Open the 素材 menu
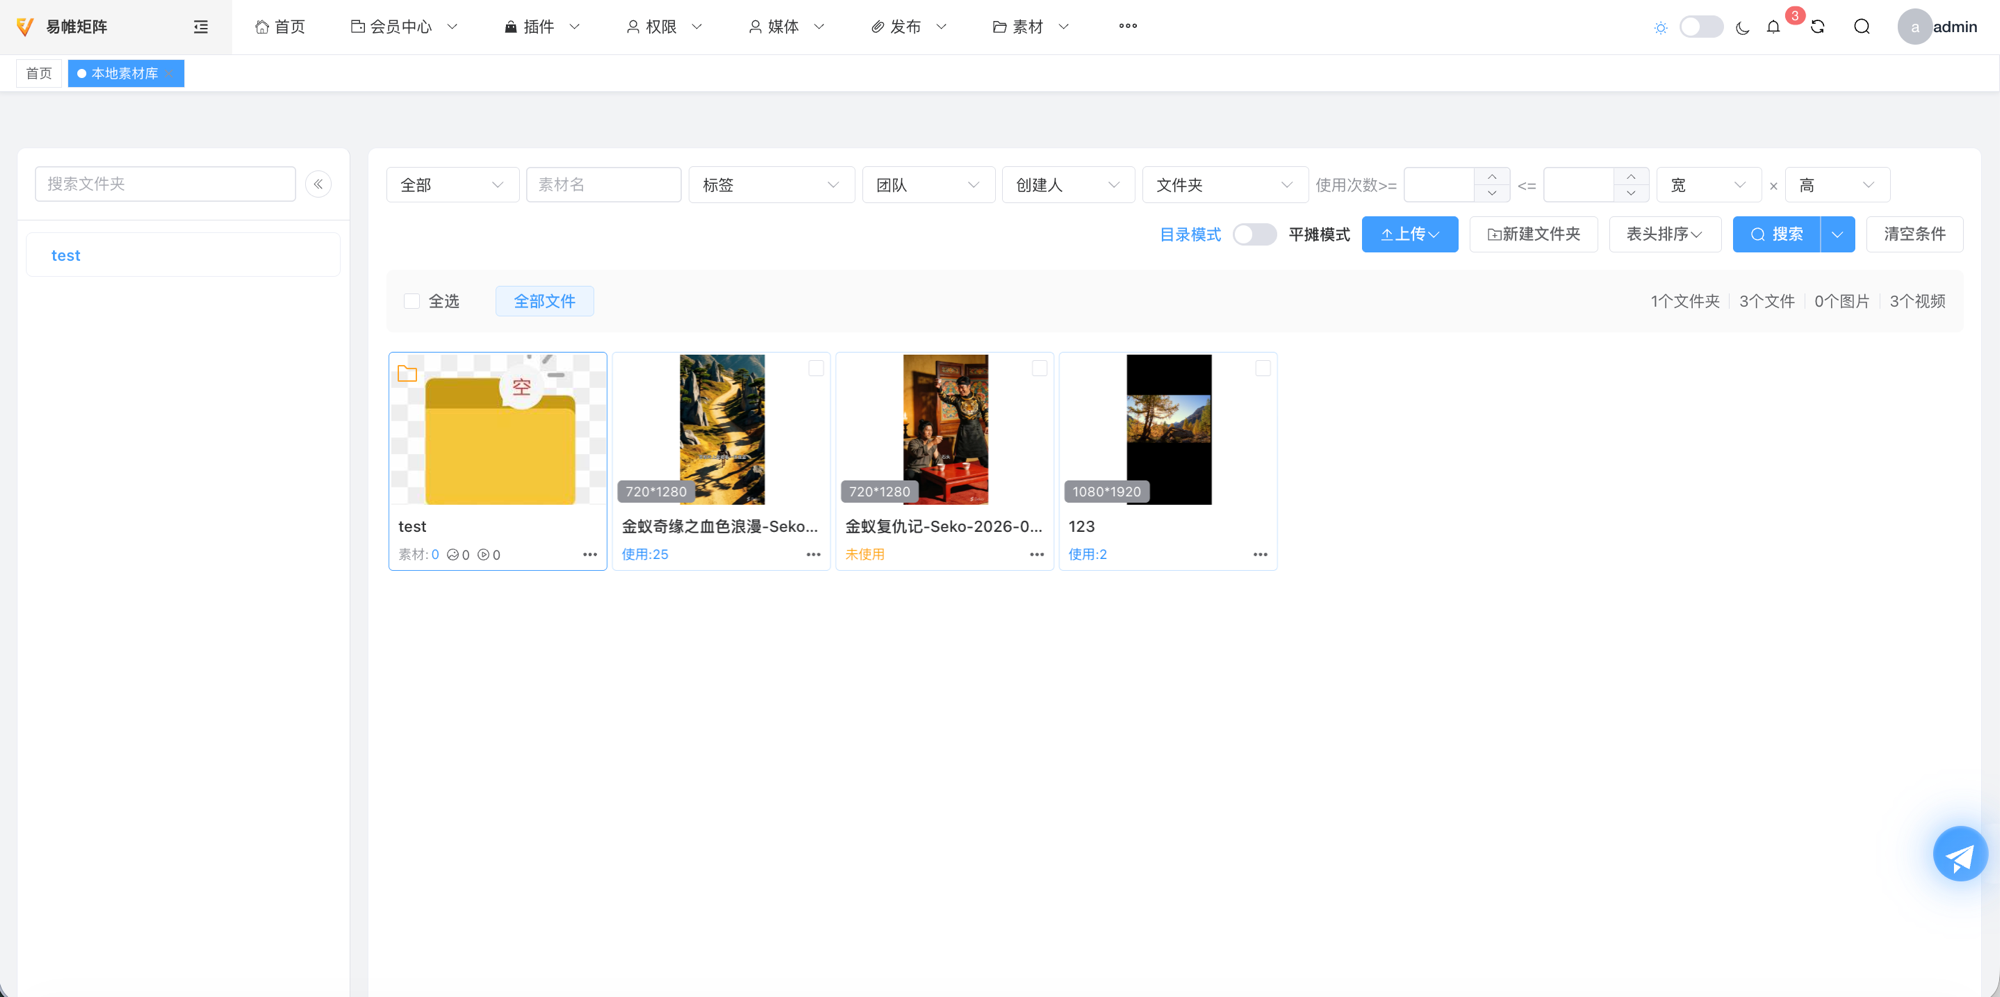This screenshot has width=2000, height=997. 1031,27
